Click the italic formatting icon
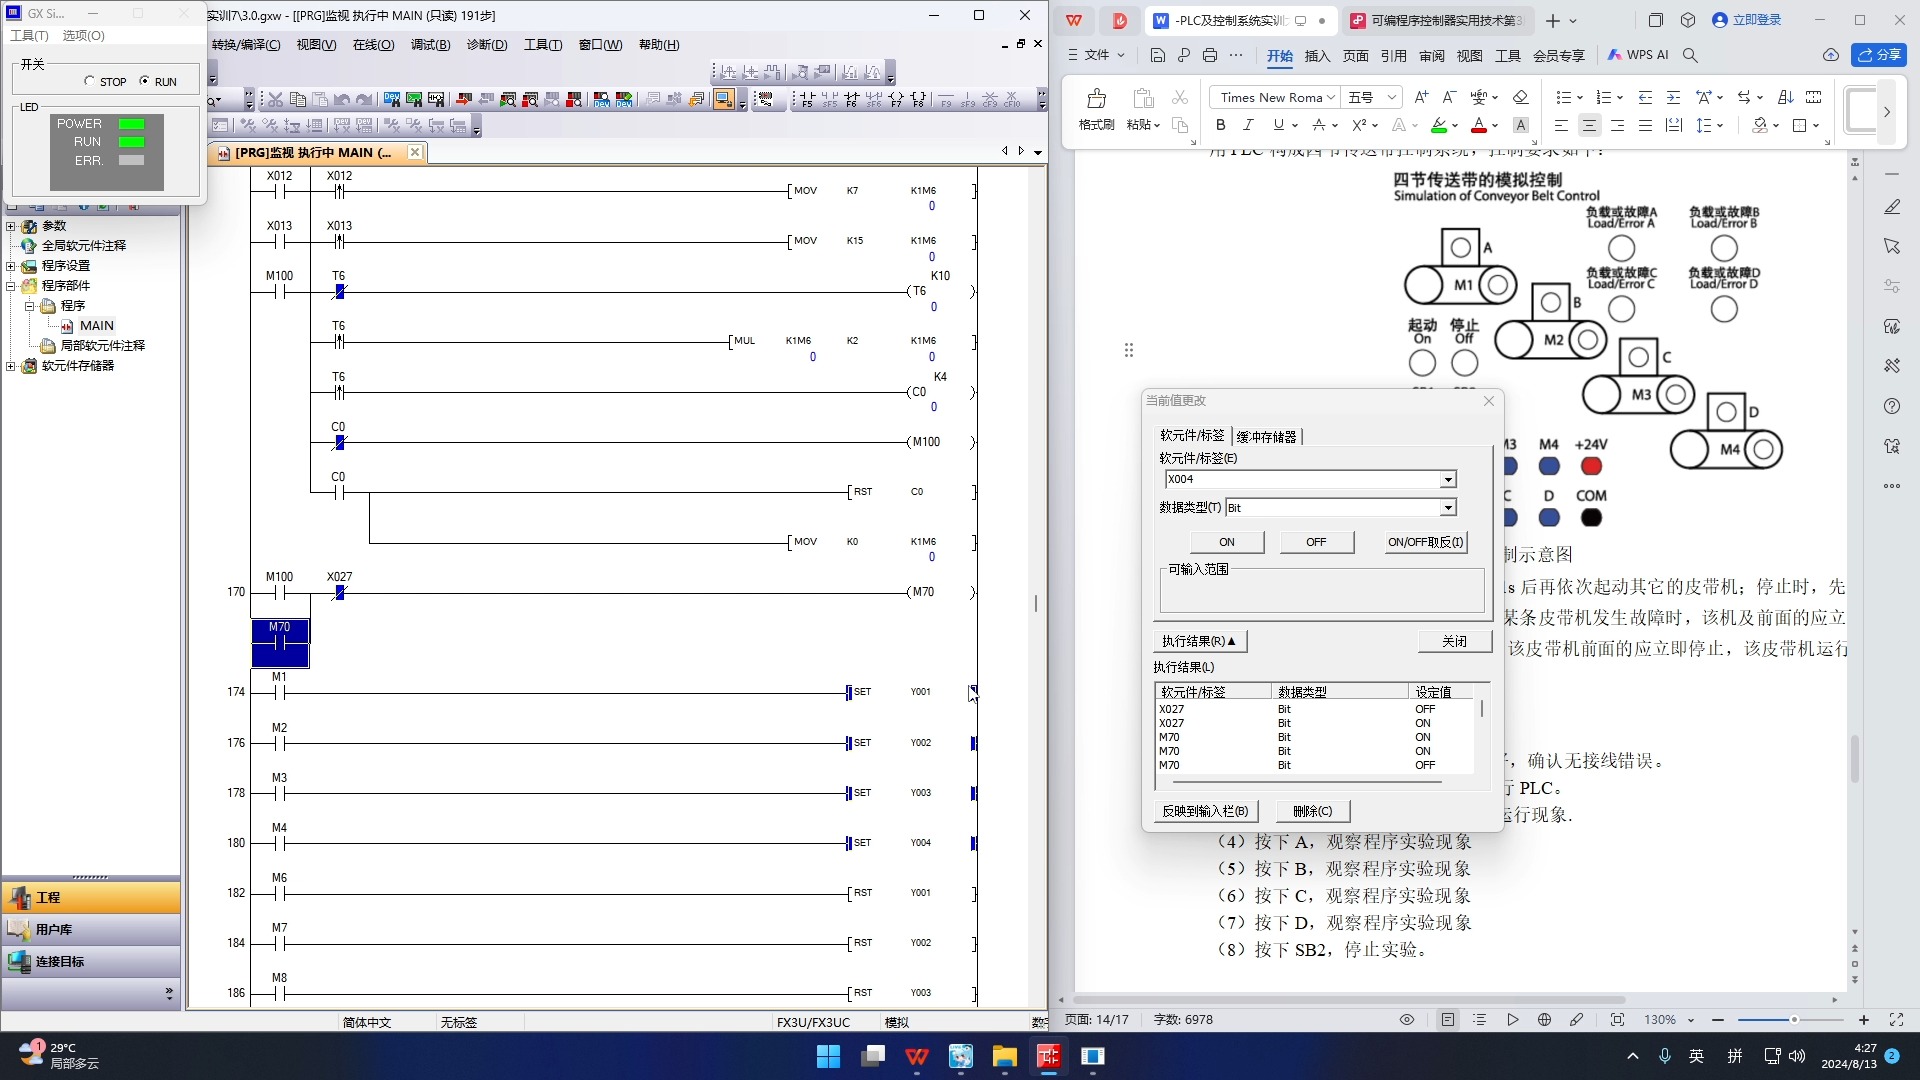 [1248, 125]
